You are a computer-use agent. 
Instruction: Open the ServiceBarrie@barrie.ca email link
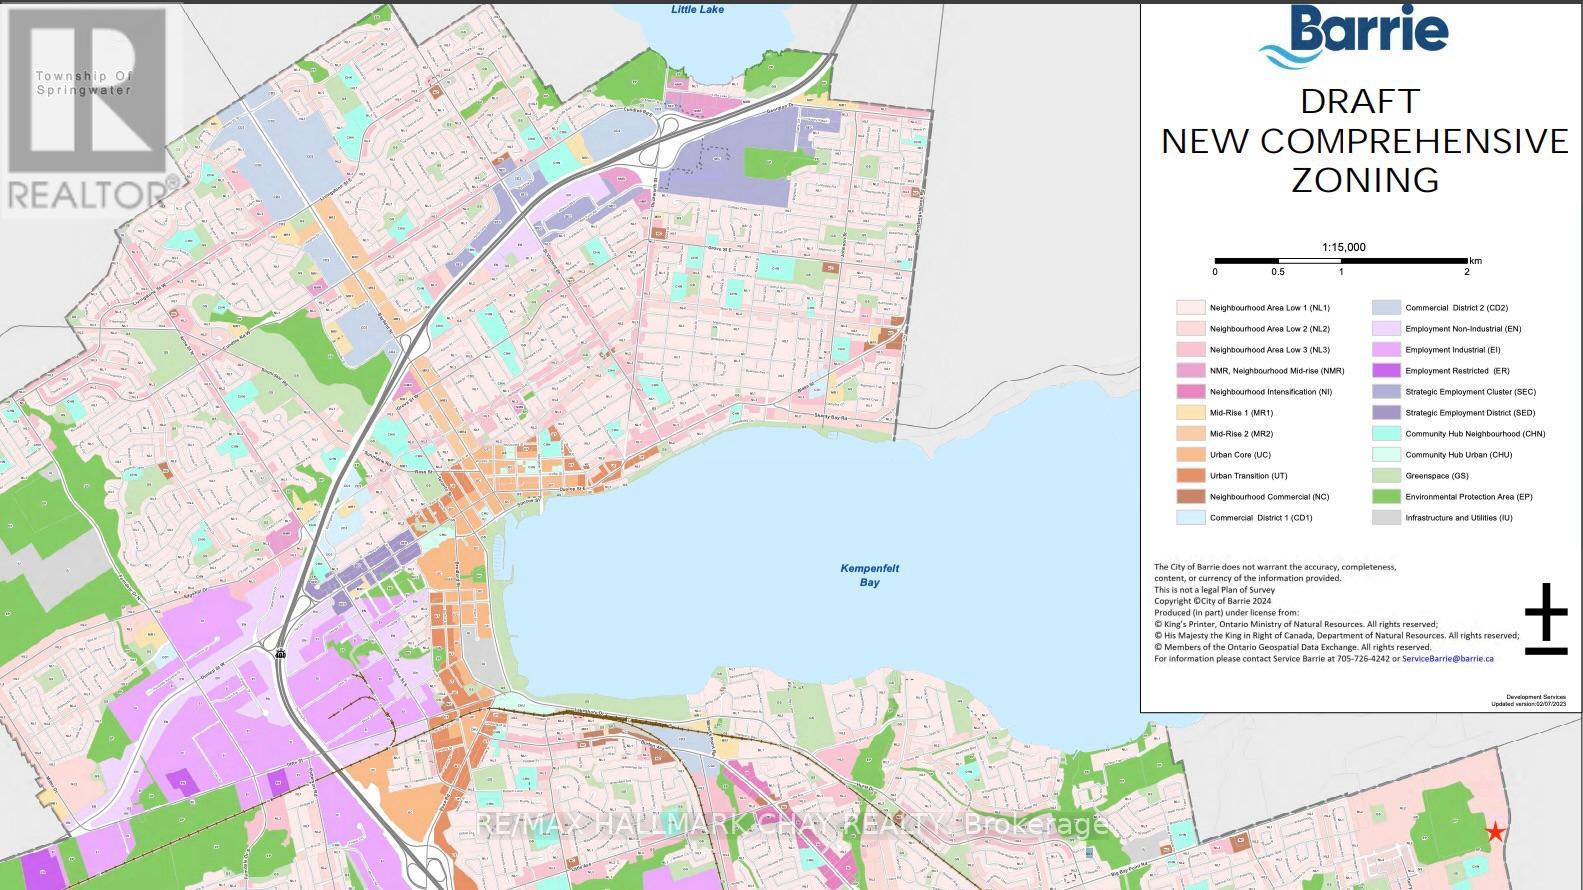point(1447,659)
